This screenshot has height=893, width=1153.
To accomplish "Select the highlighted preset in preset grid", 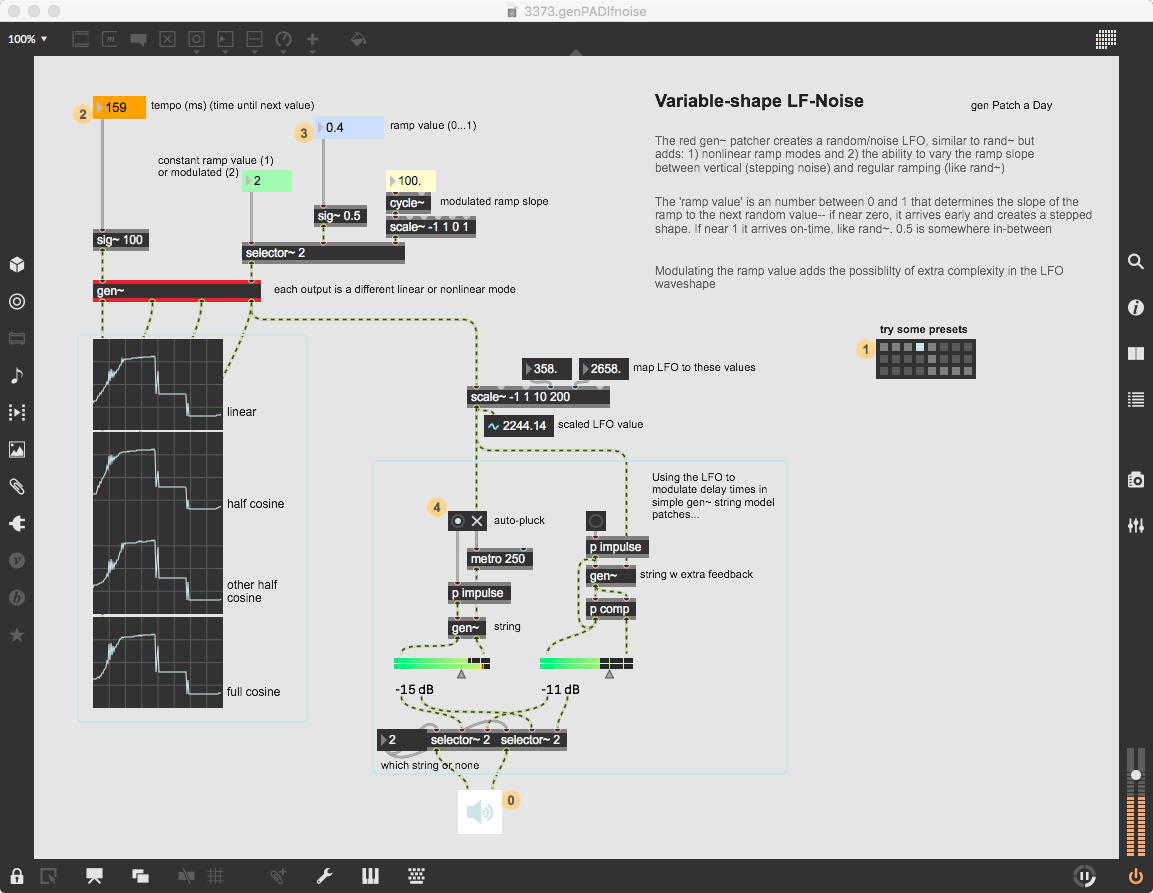I will (920, 347).
